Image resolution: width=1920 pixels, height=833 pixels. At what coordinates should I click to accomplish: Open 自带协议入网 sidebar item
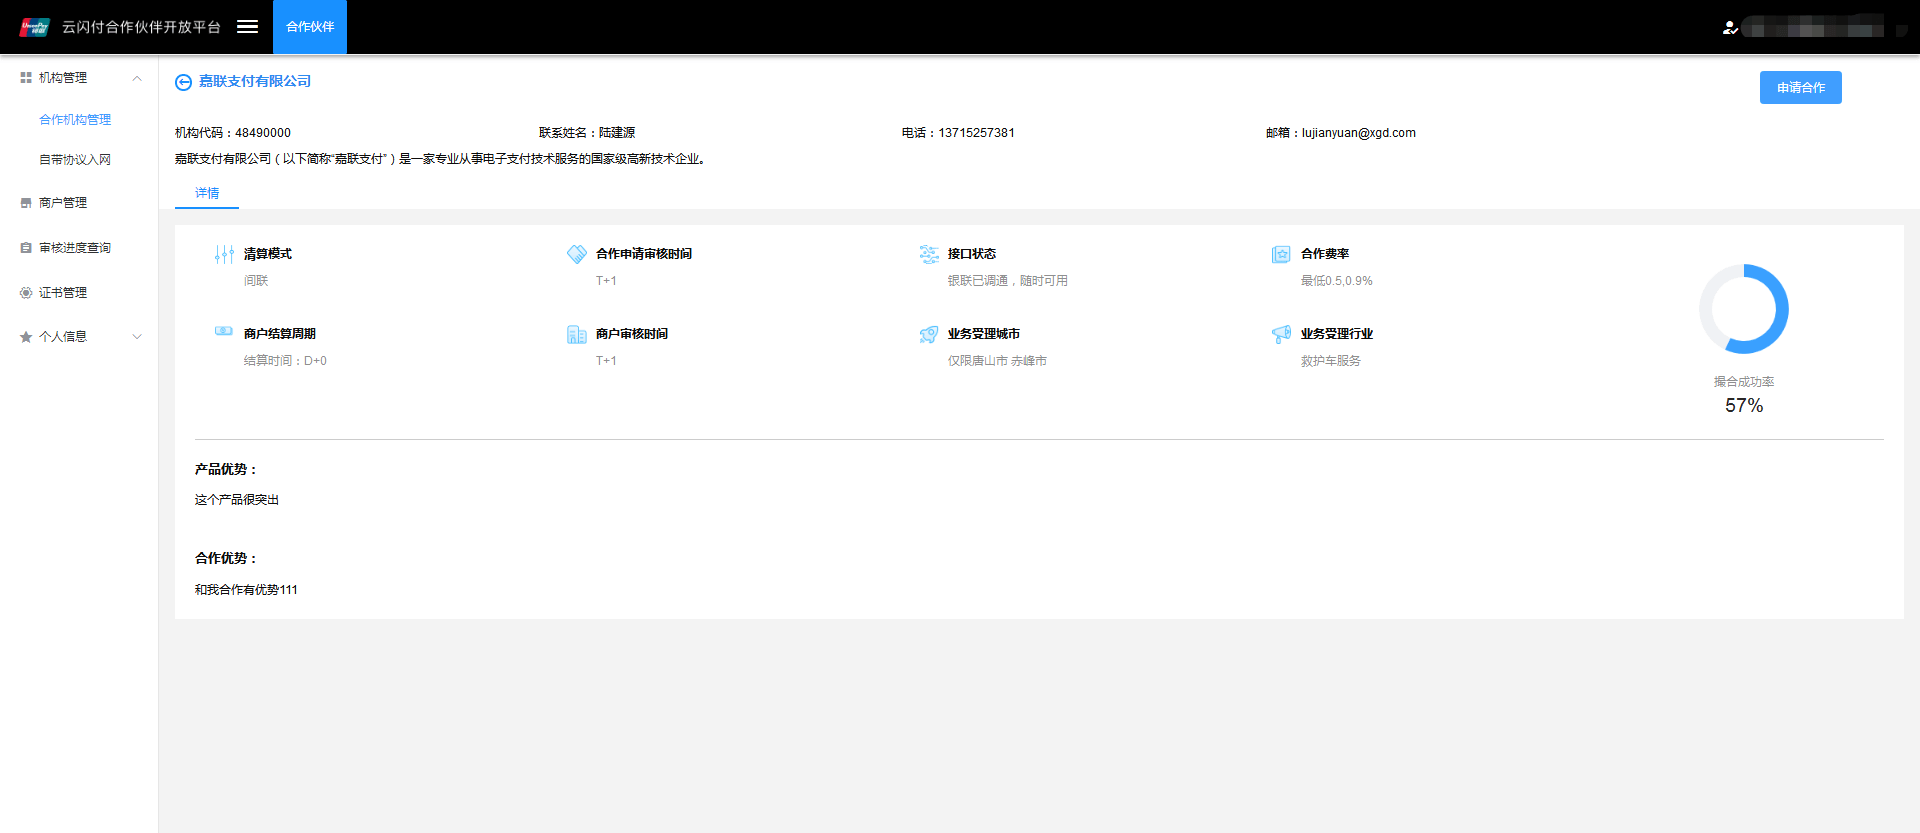click(75, 160)
